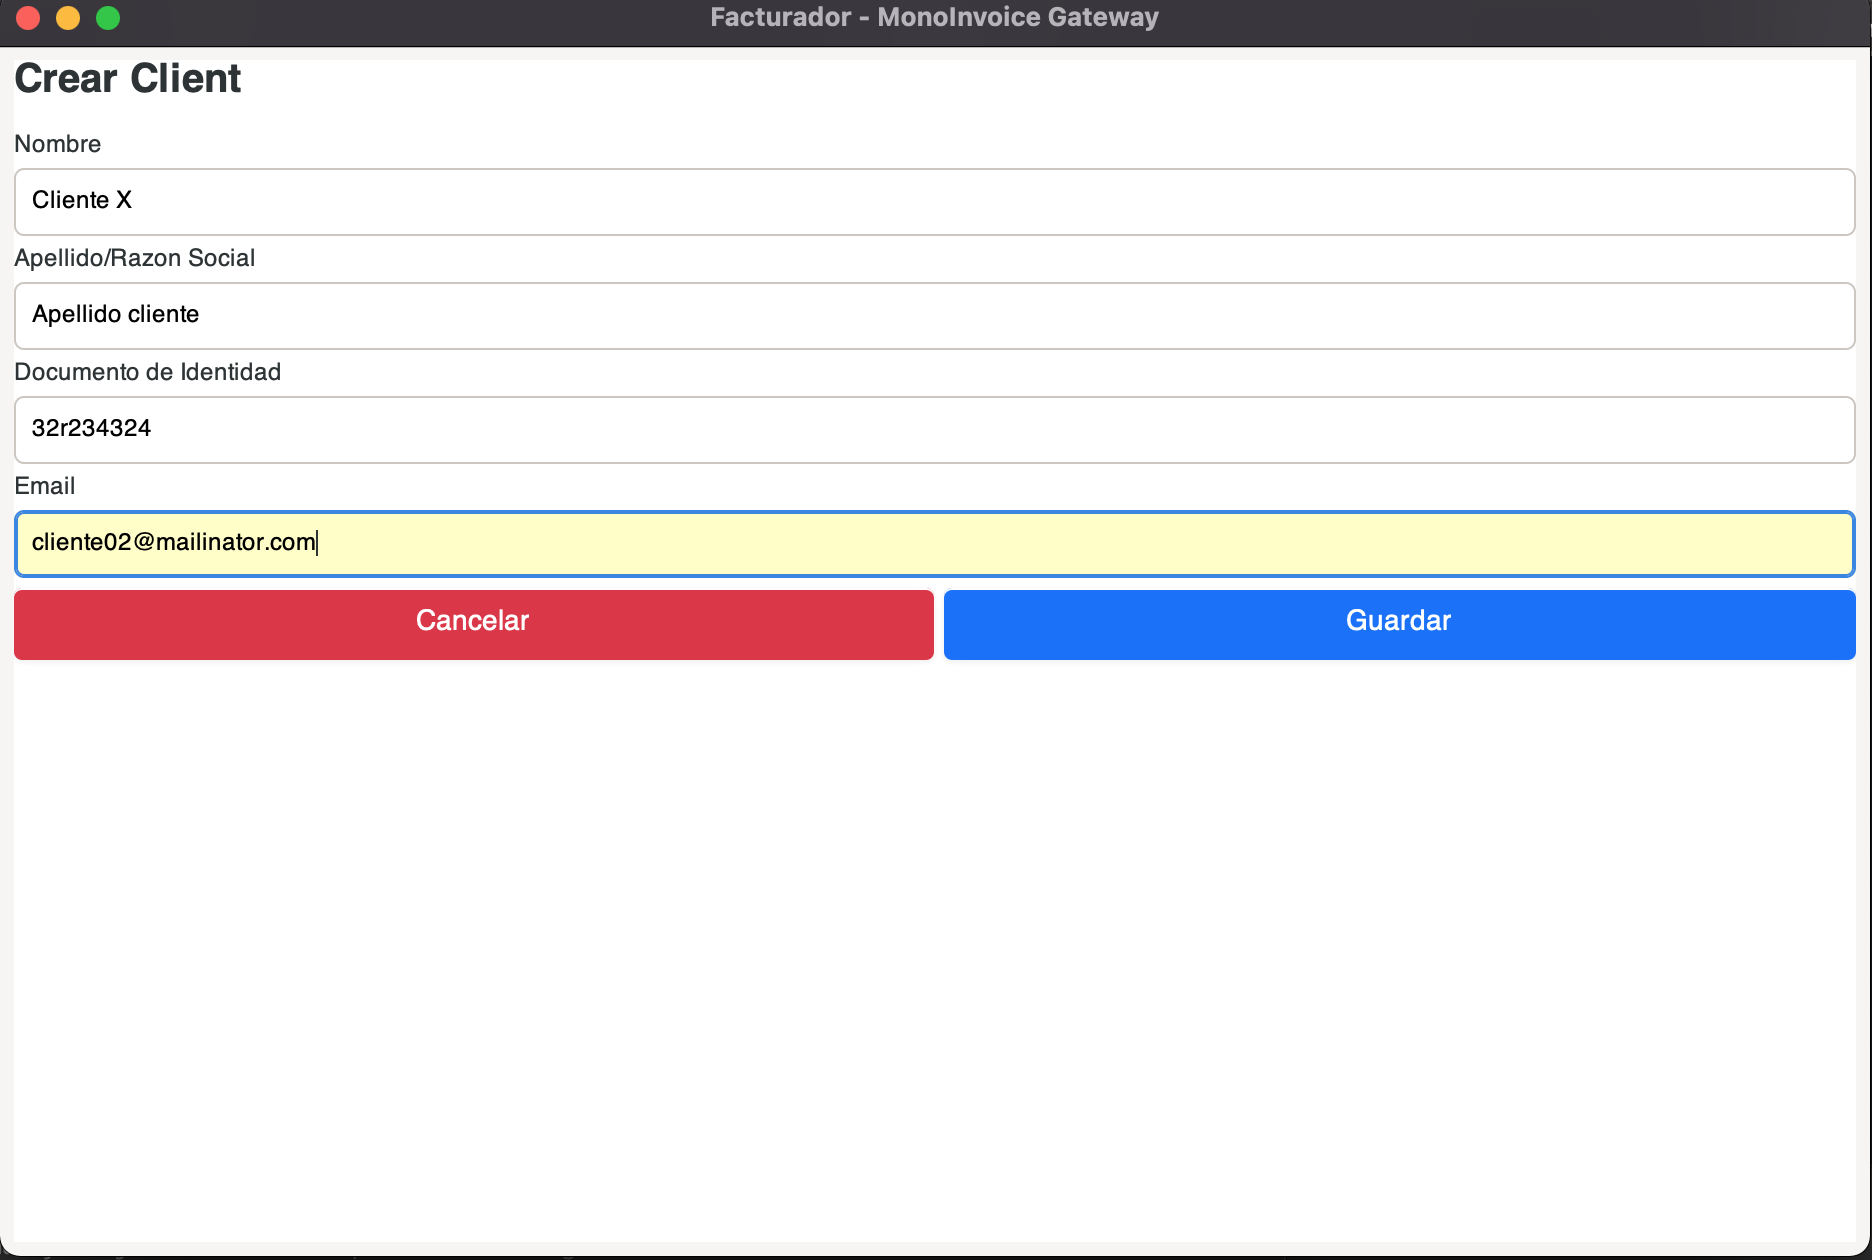Viewport: 1872px width, 1260px height.
Task: Focus the Nombre input field
Action: point(934,202)
